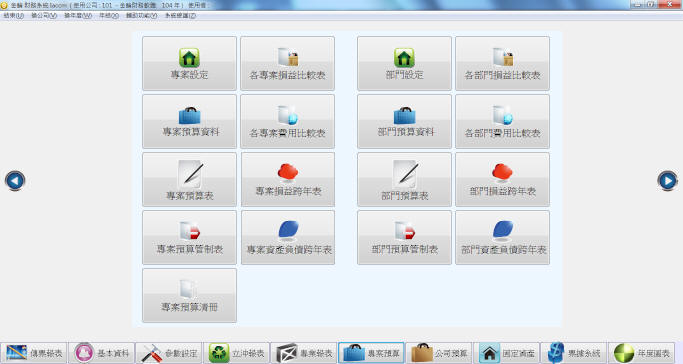Switch to the 立沖報表 recycle tab

(x=237, y=353)
